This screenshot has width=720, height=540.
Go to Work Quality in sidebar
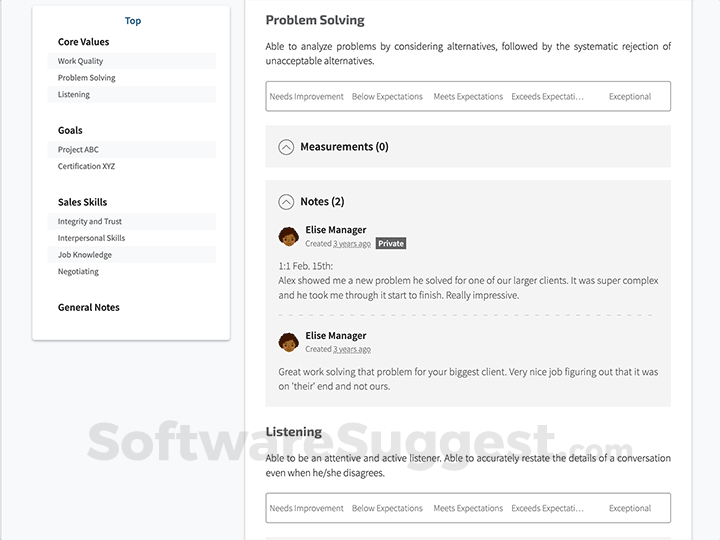pyautogui.click(x=80, y=61)
